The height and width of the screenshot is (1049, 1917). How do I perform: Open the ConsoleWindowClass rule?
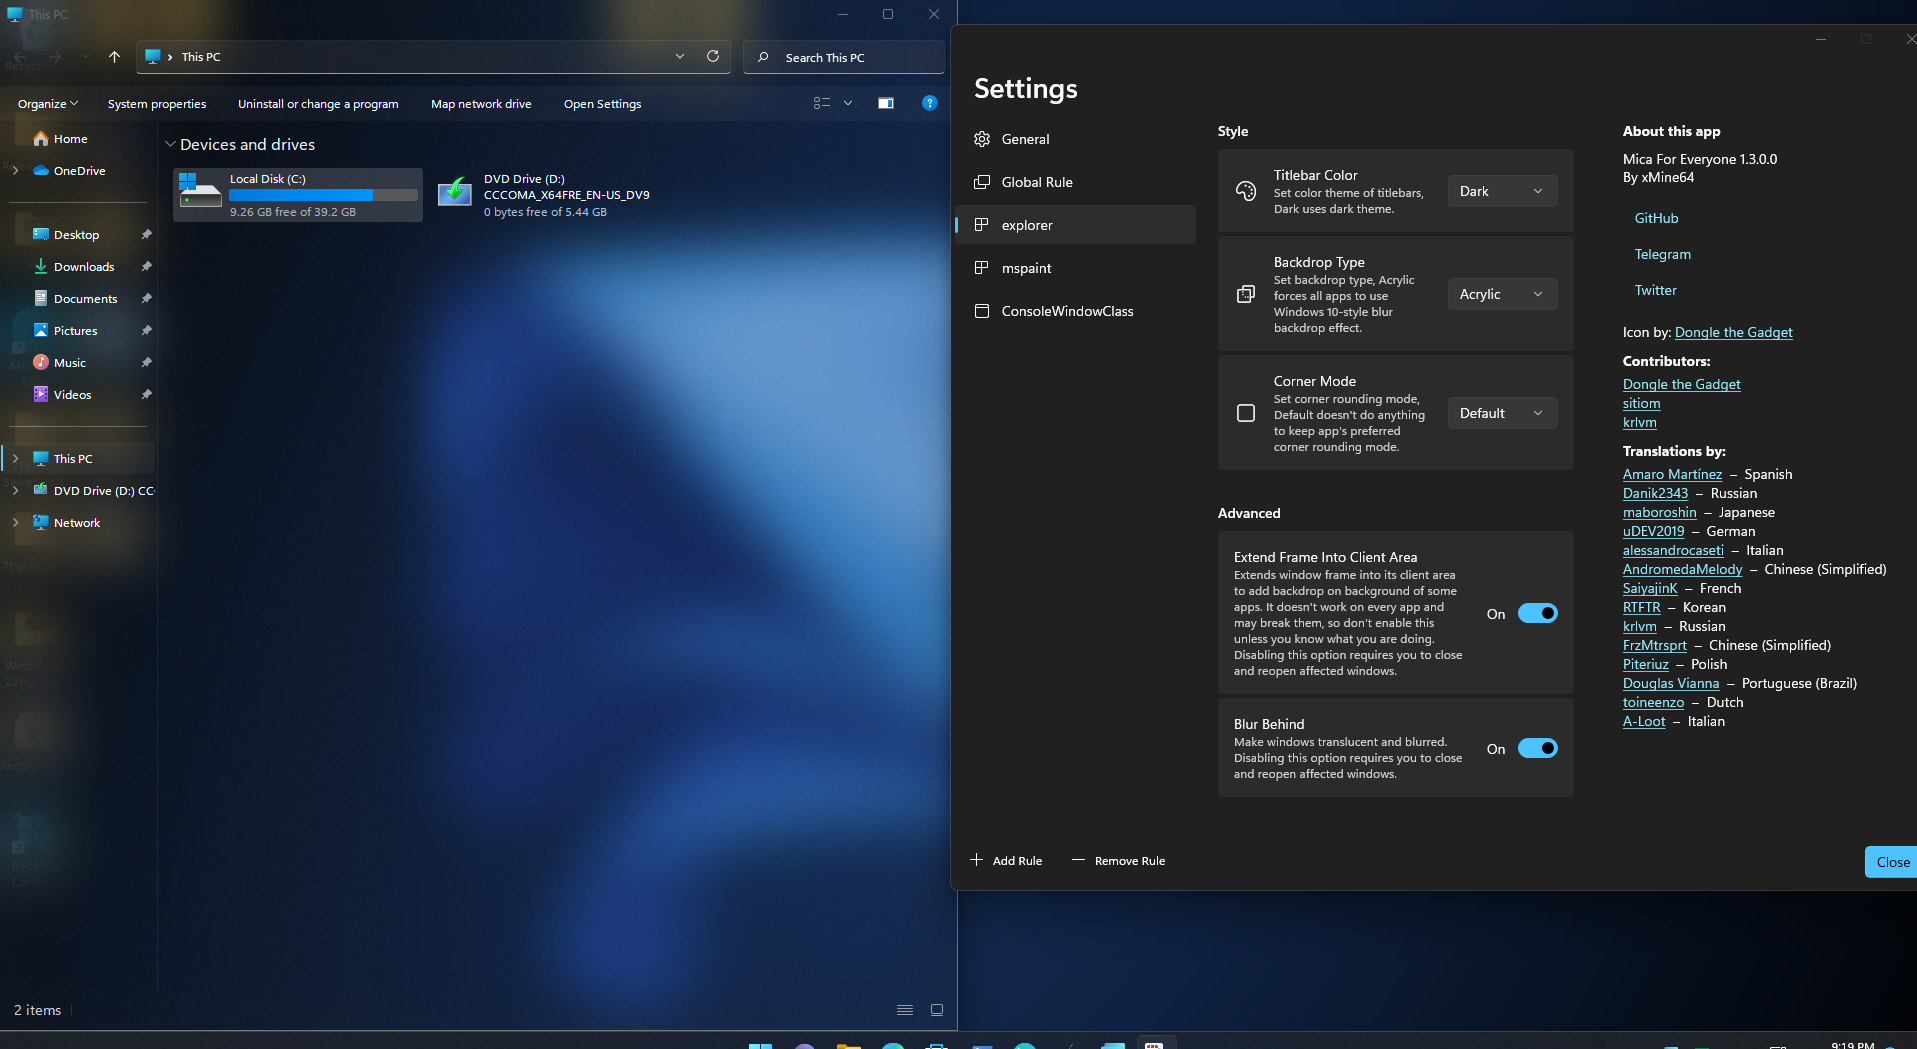coord(1066,311)
